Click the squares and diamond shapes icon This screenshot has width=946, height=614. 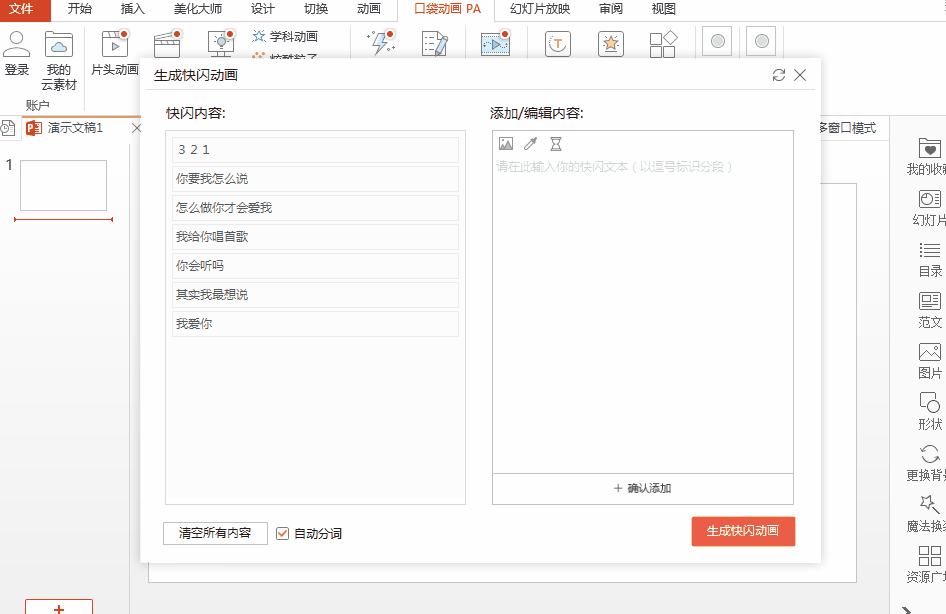pyautogui.click(x=663, y=44)
